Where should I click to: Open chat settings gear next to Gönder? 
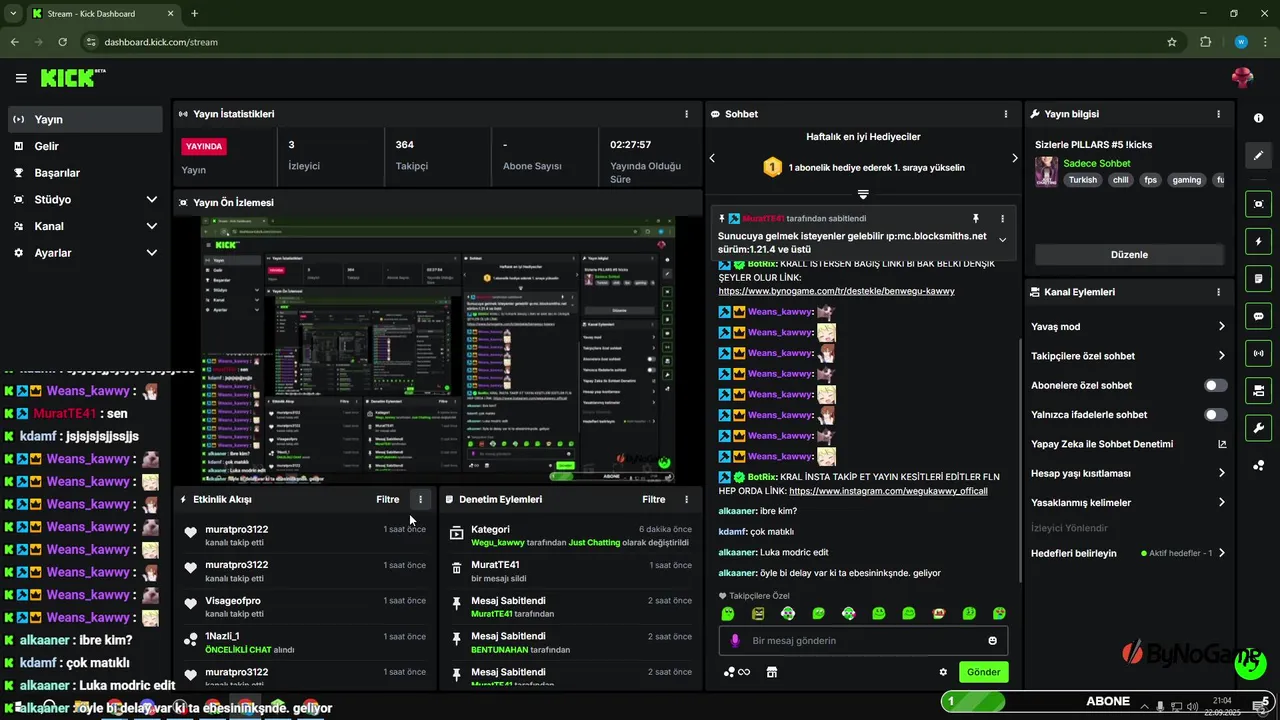[x=942, y=672]
